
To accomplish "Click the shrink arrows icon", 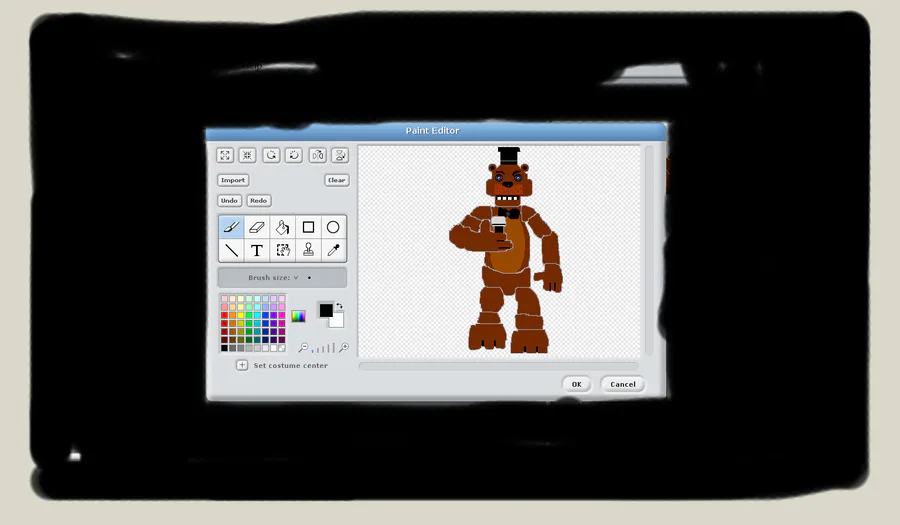I will pyautogui.click(x=247, y=155).
